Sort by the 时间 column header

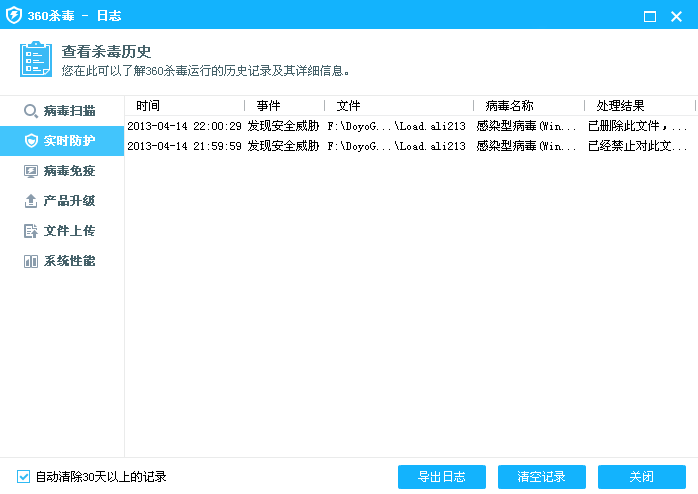coord(185,106)
